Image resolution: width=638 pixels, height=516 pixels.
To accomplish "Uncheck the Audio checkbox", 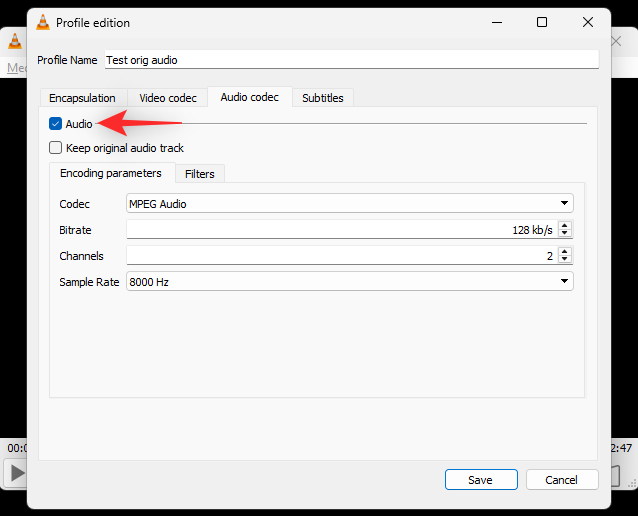I will 55,123.
